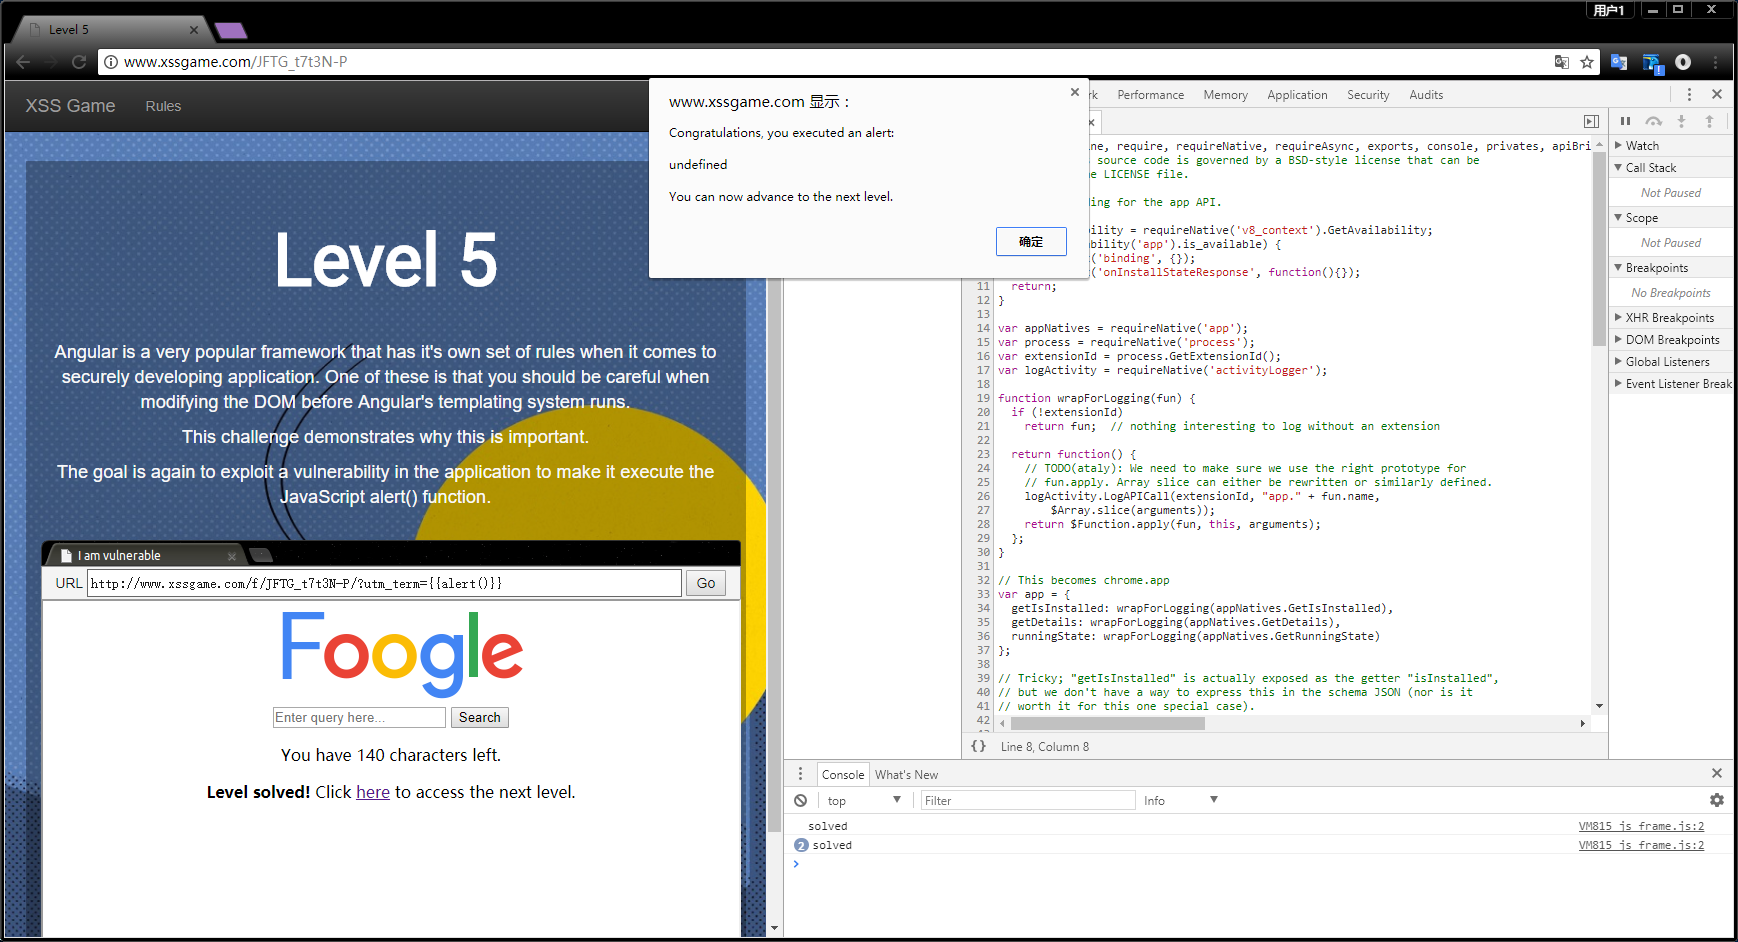This screenshot has width=1738, height=942.
Task: Collapse the Call Stack section
Action: [1650, 168]
